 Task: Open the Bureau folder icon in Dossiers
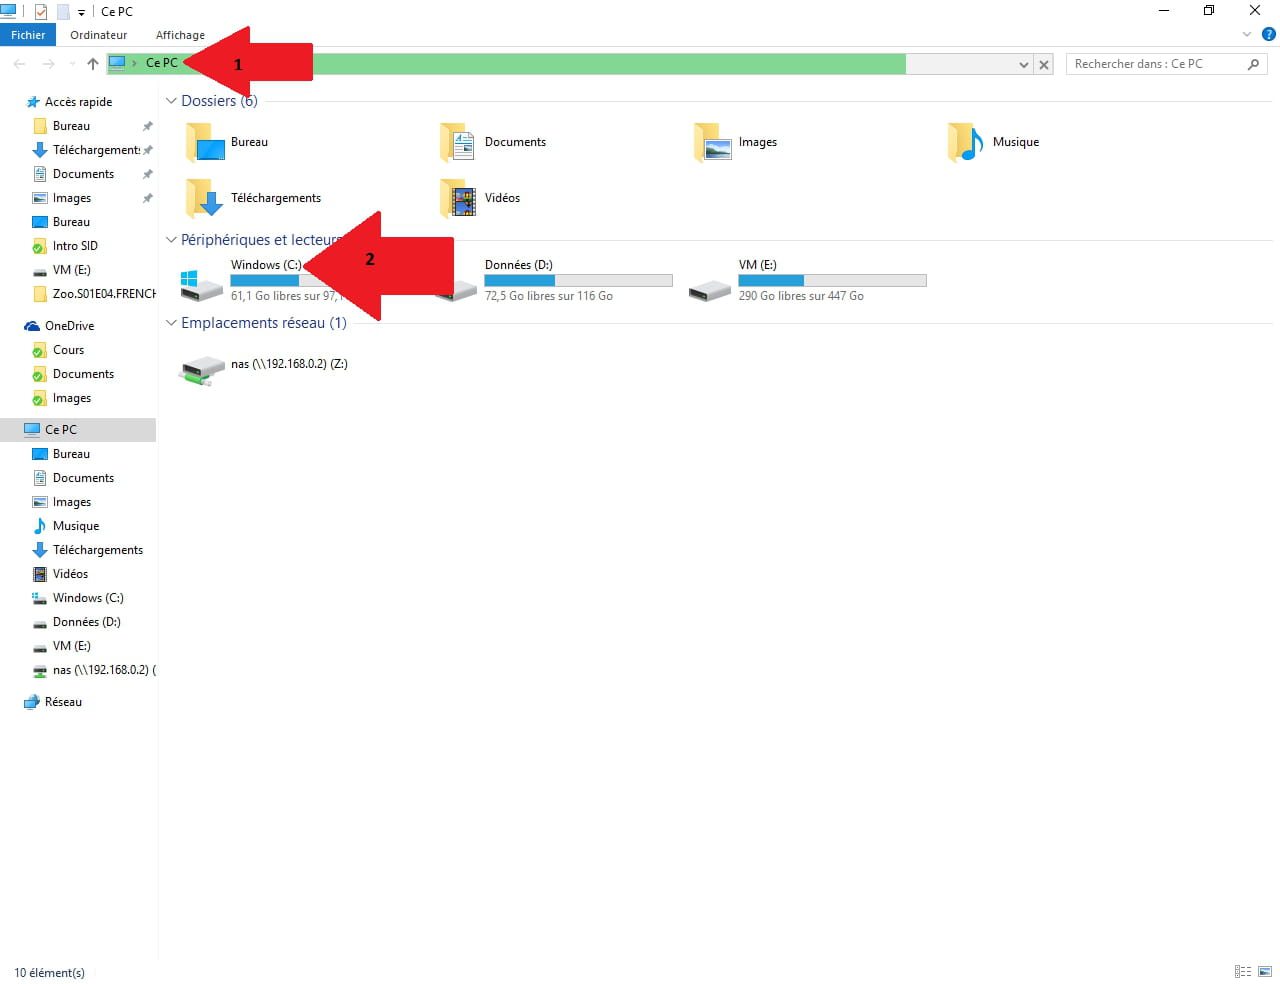click(205, 142)
